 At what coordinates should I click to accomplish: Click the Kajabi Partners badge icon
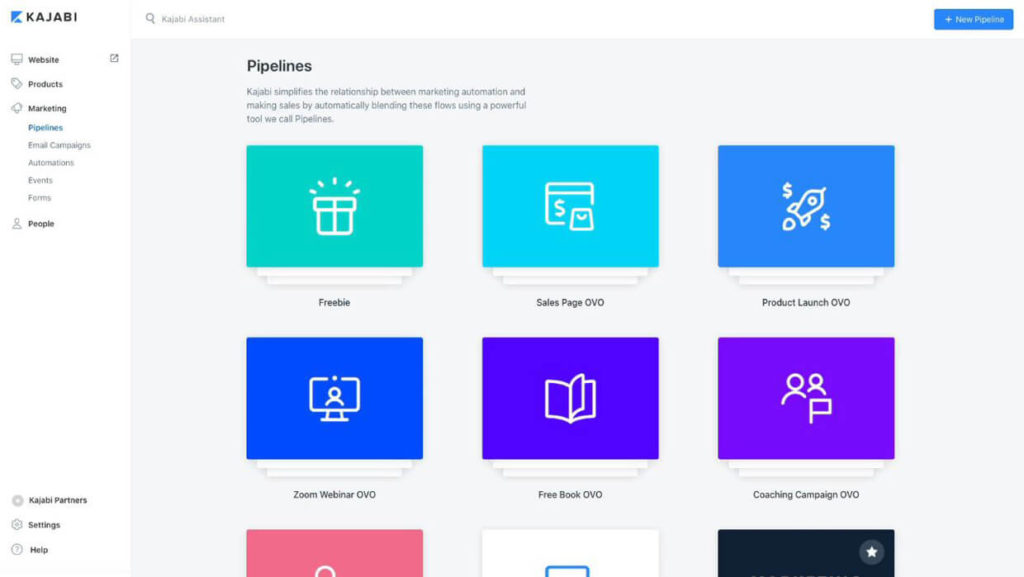(x=18, y=501)
